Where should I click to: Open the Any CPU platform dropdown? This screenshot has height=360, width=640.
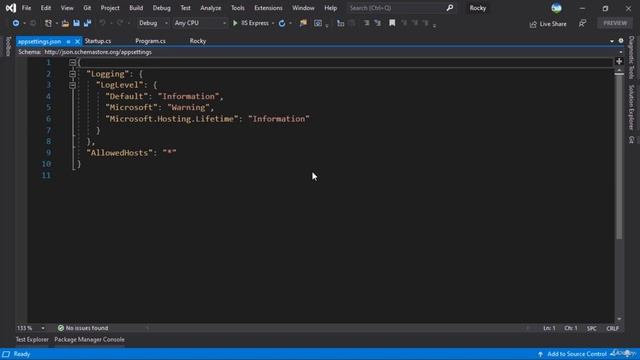point(200,23)
